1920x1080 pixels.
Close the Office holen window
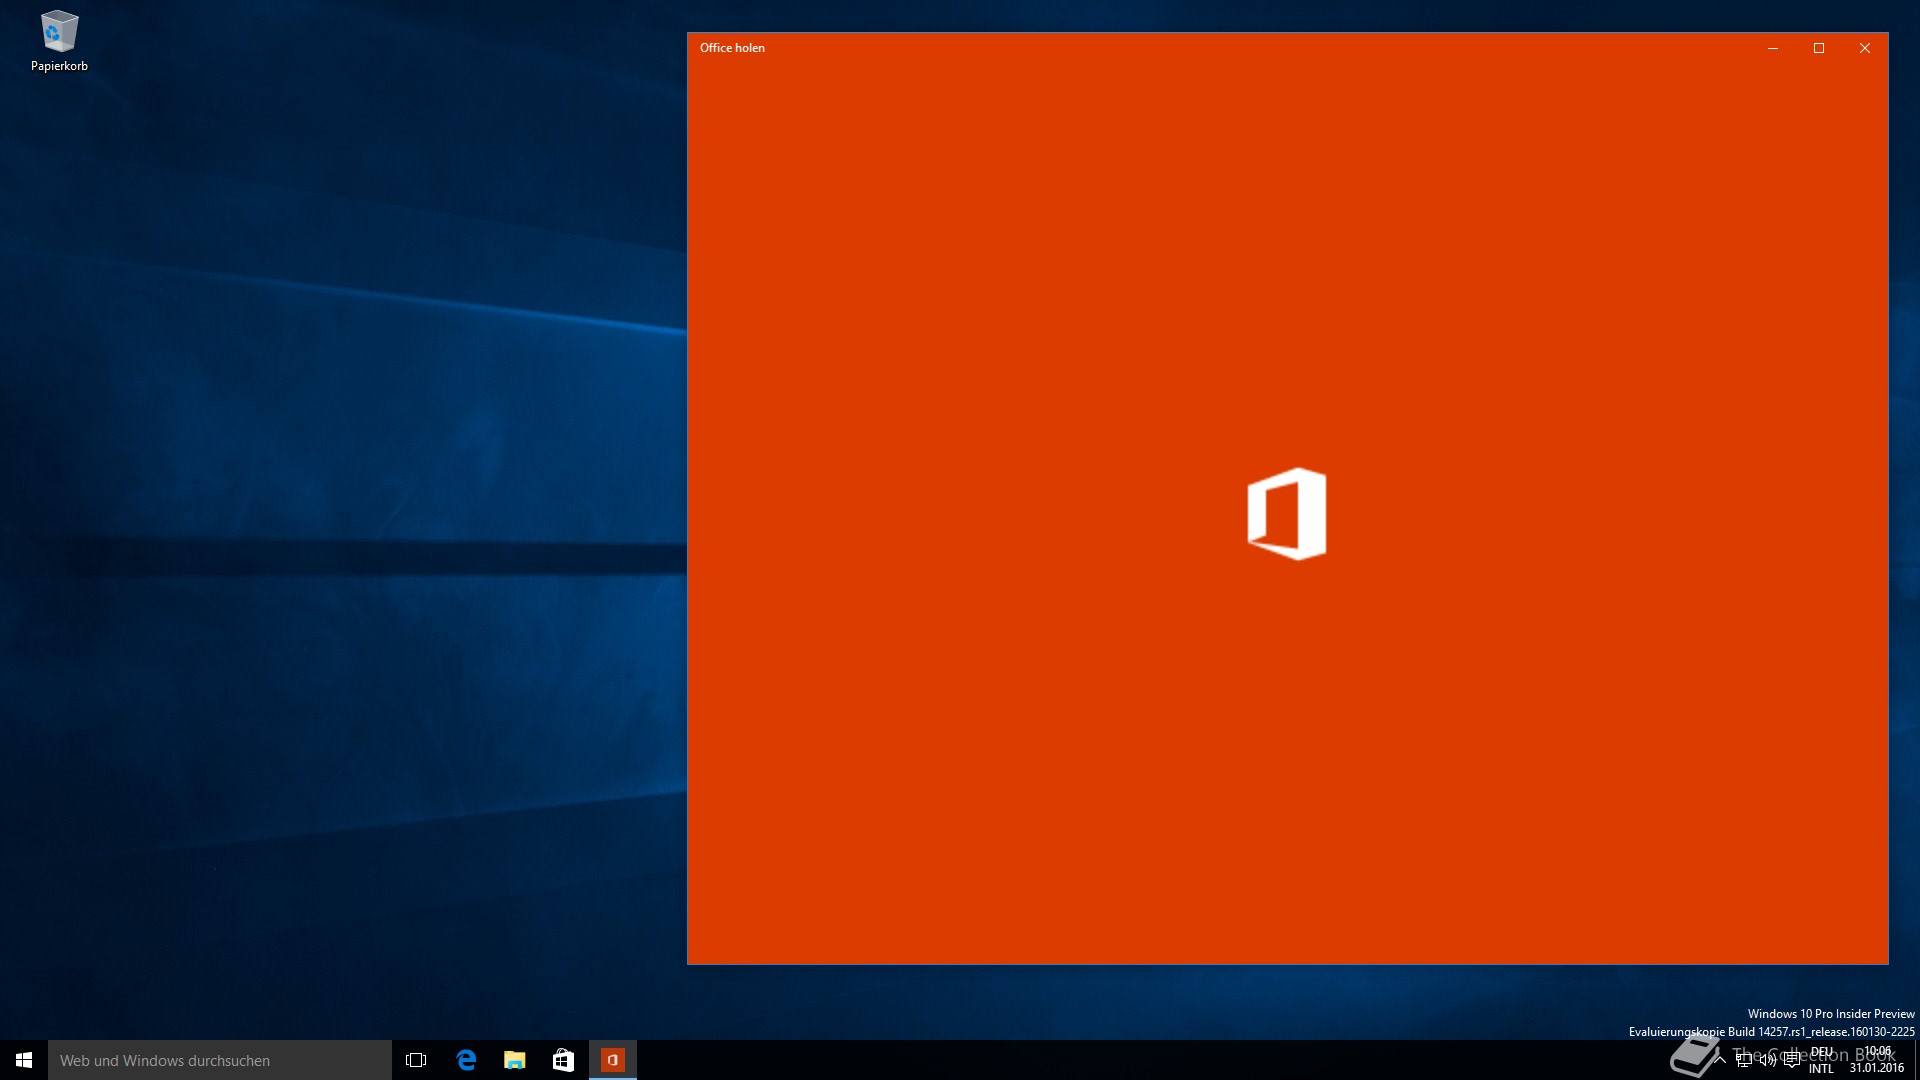tap(1865, 48)
